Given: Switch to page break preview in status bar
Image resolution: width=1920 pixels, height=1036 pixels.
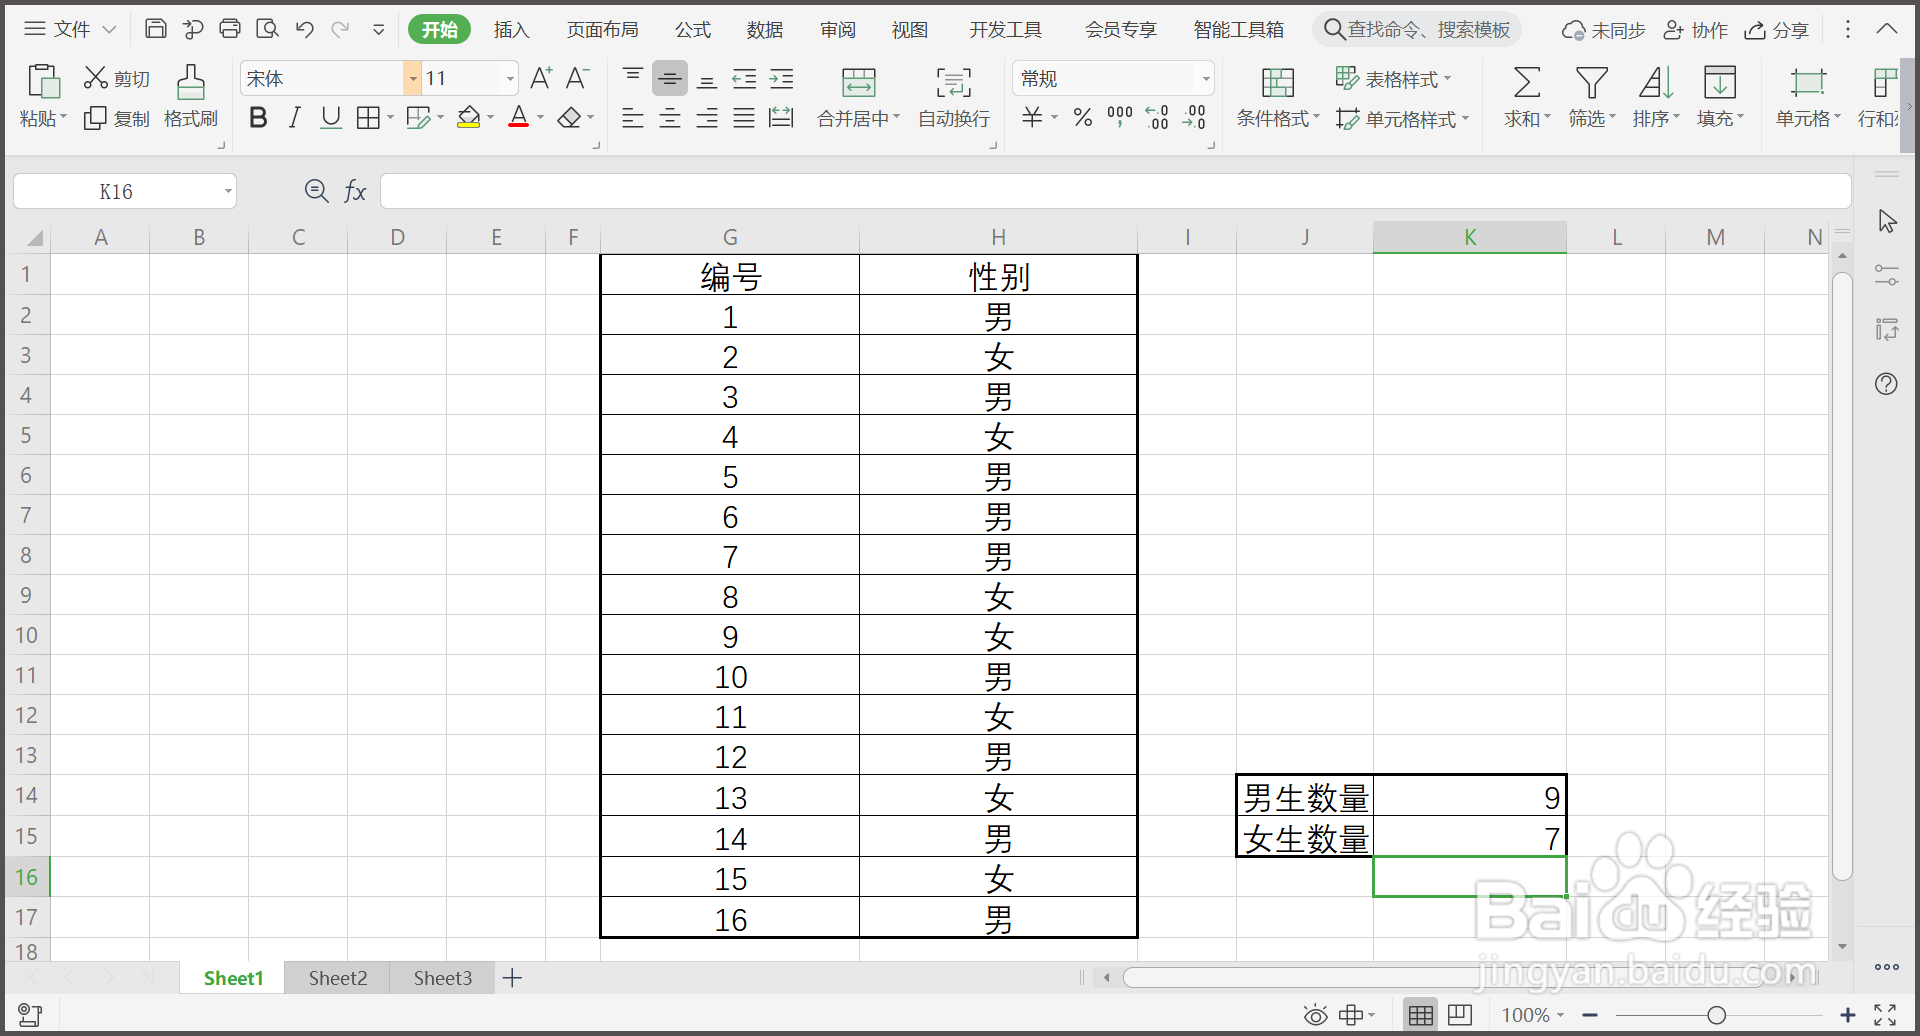Looking at the screenshot, I should tap(1460, 1016).
